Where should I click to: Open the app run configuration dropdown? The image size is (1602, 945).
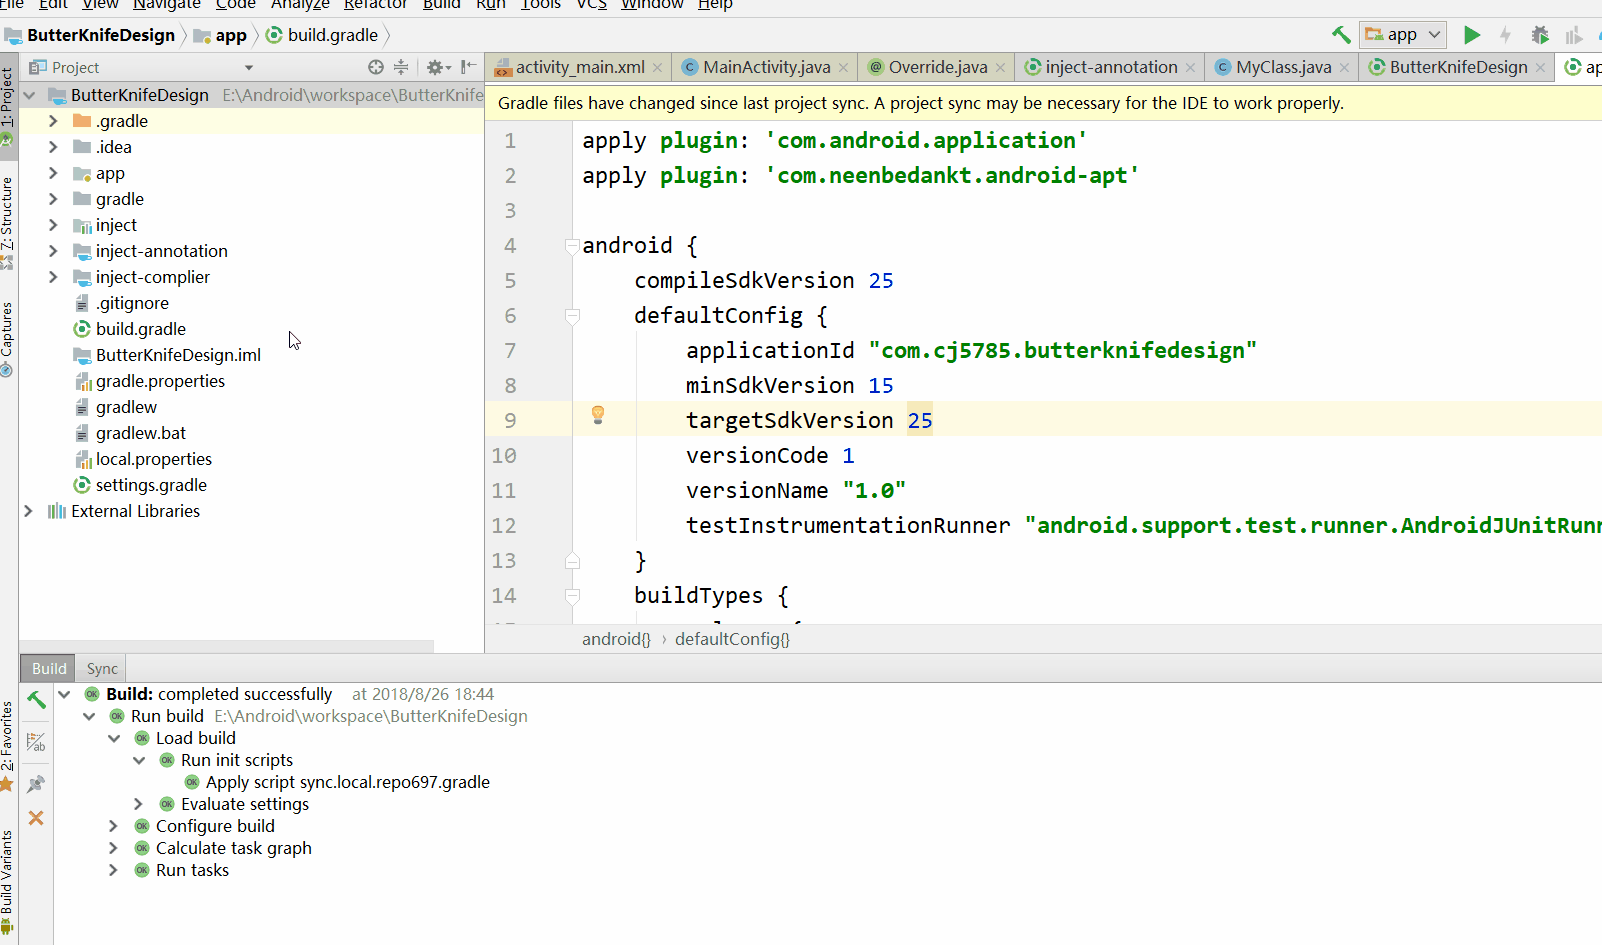(x=1403, y=35)
